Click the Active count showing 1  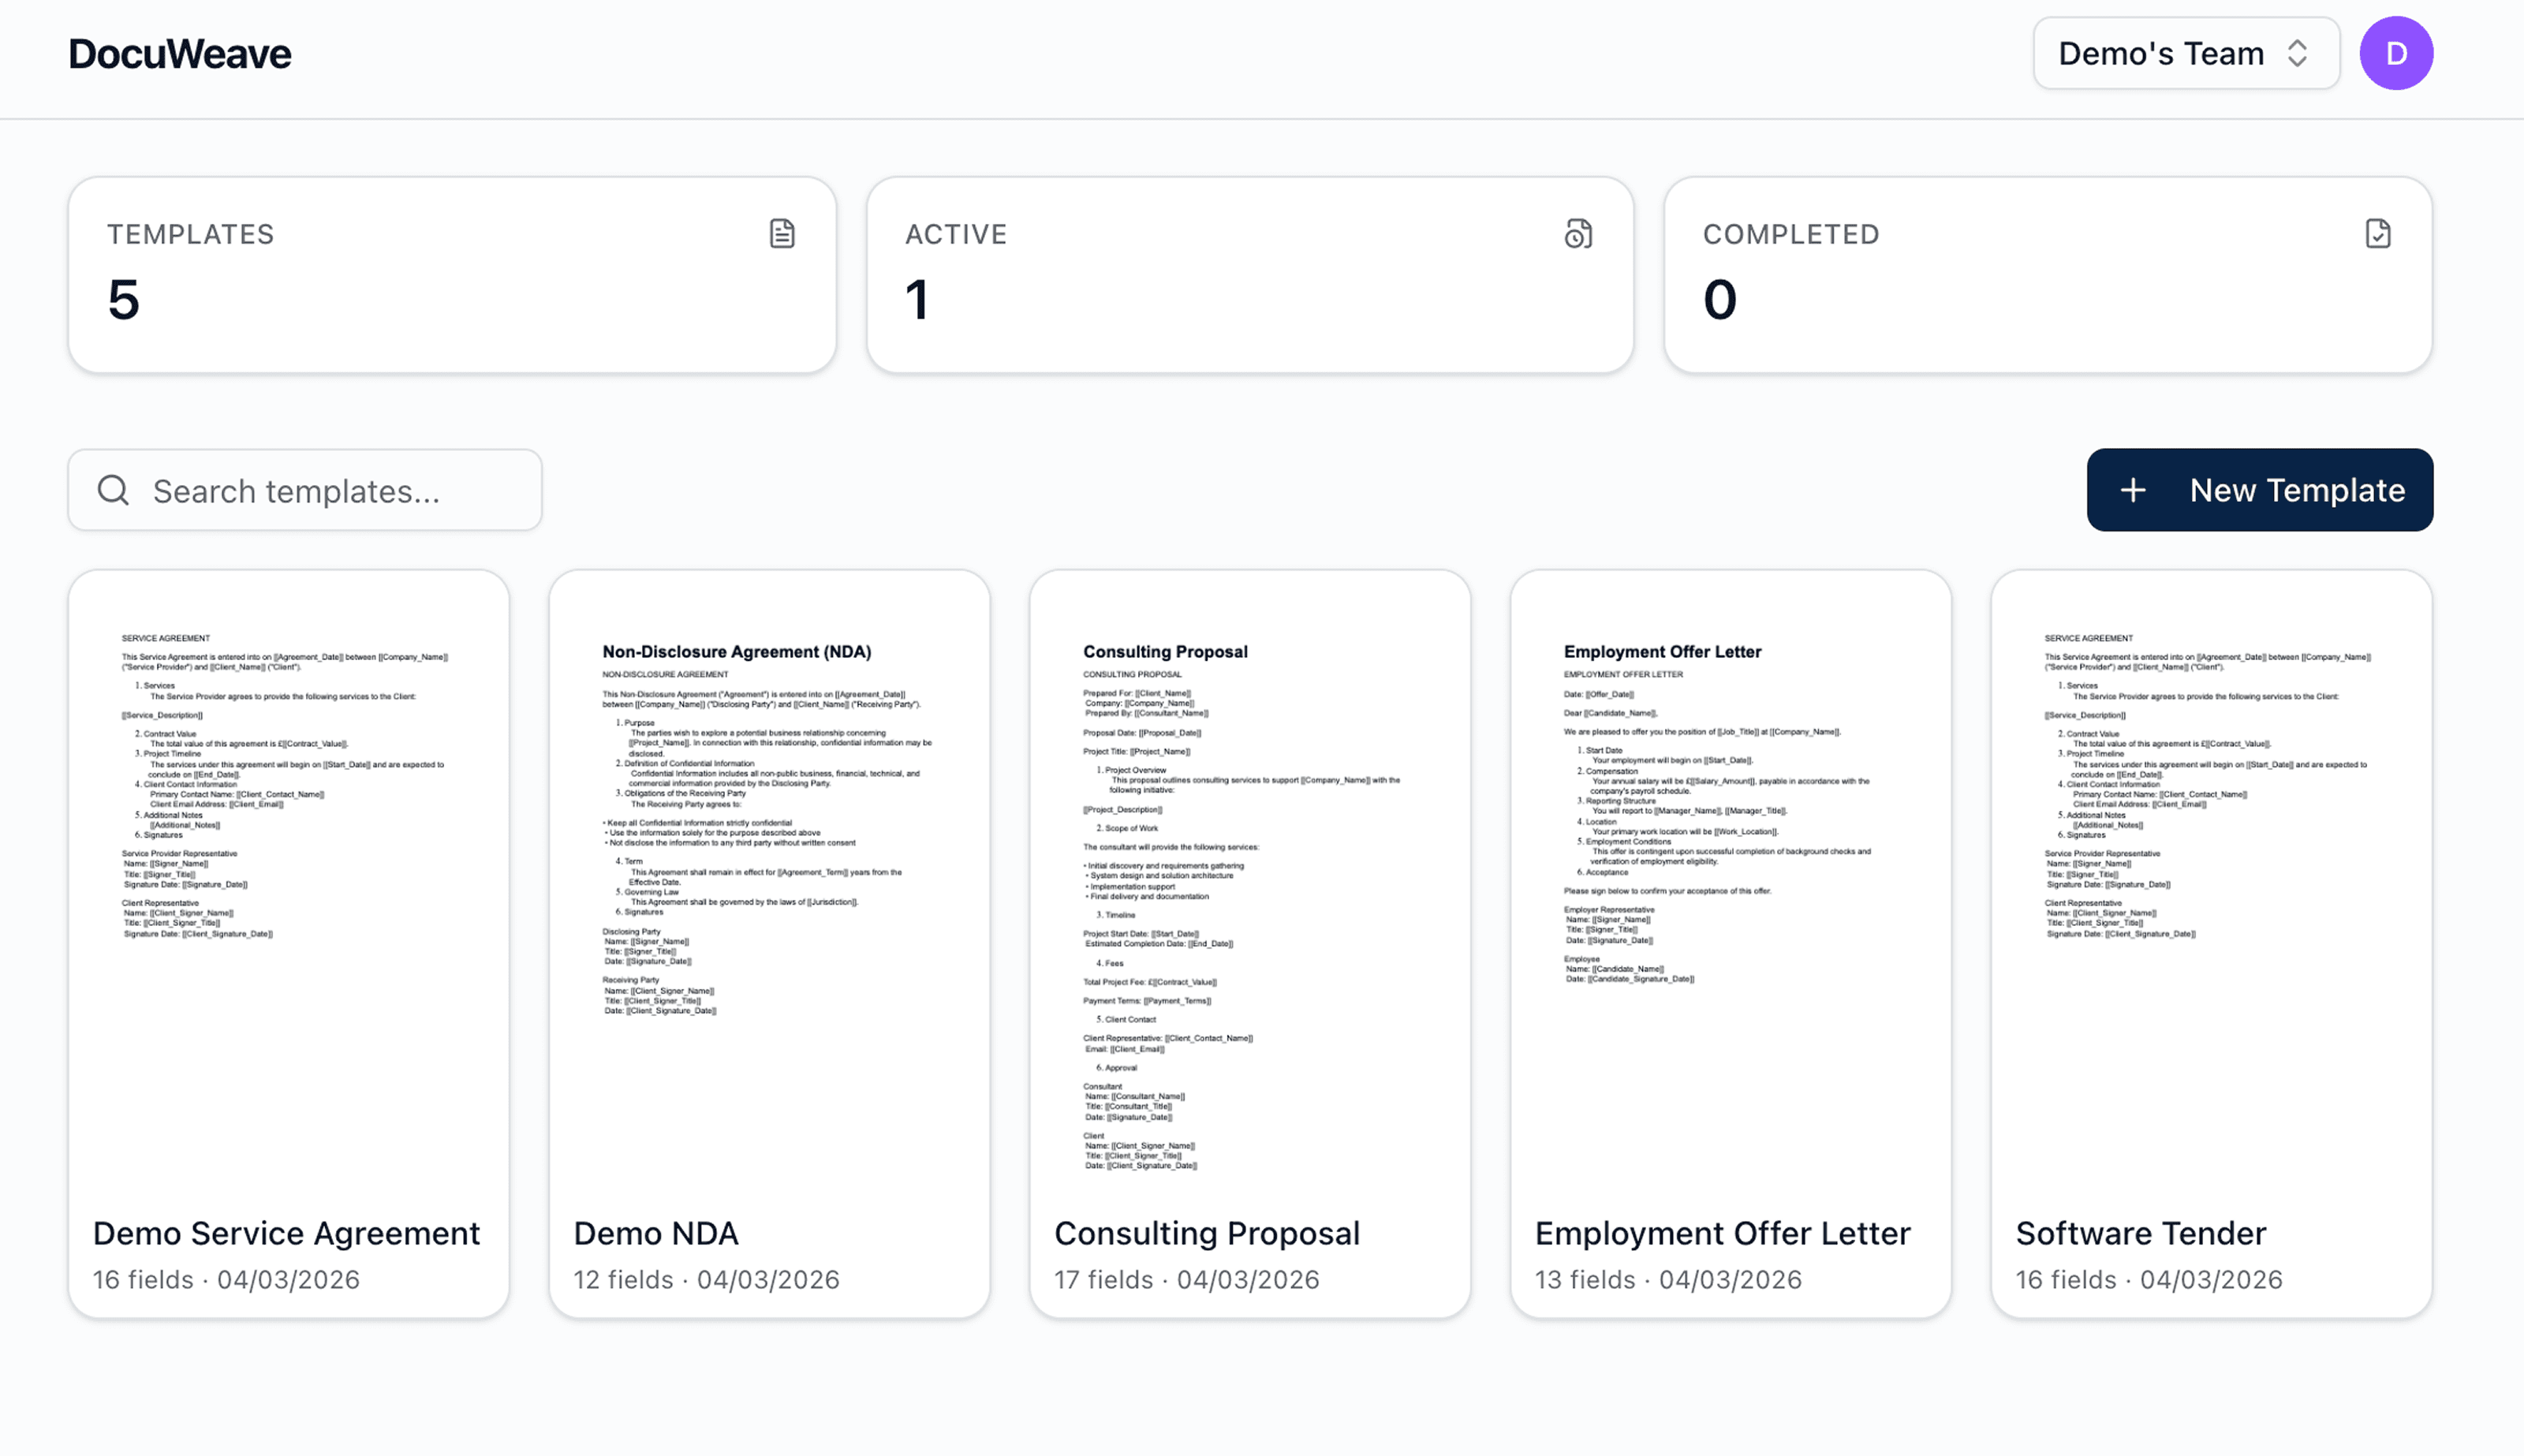coord(916,298)
